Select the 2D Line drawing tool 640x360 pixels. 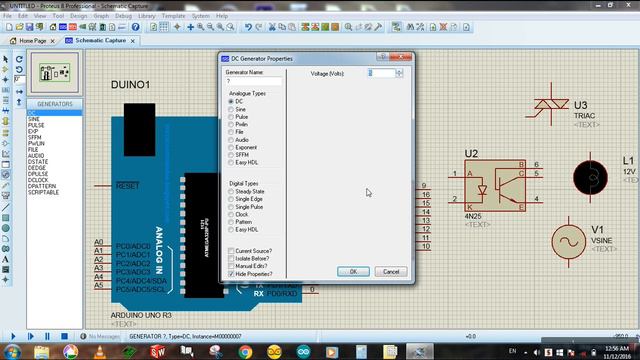click(x=6, y=207)
